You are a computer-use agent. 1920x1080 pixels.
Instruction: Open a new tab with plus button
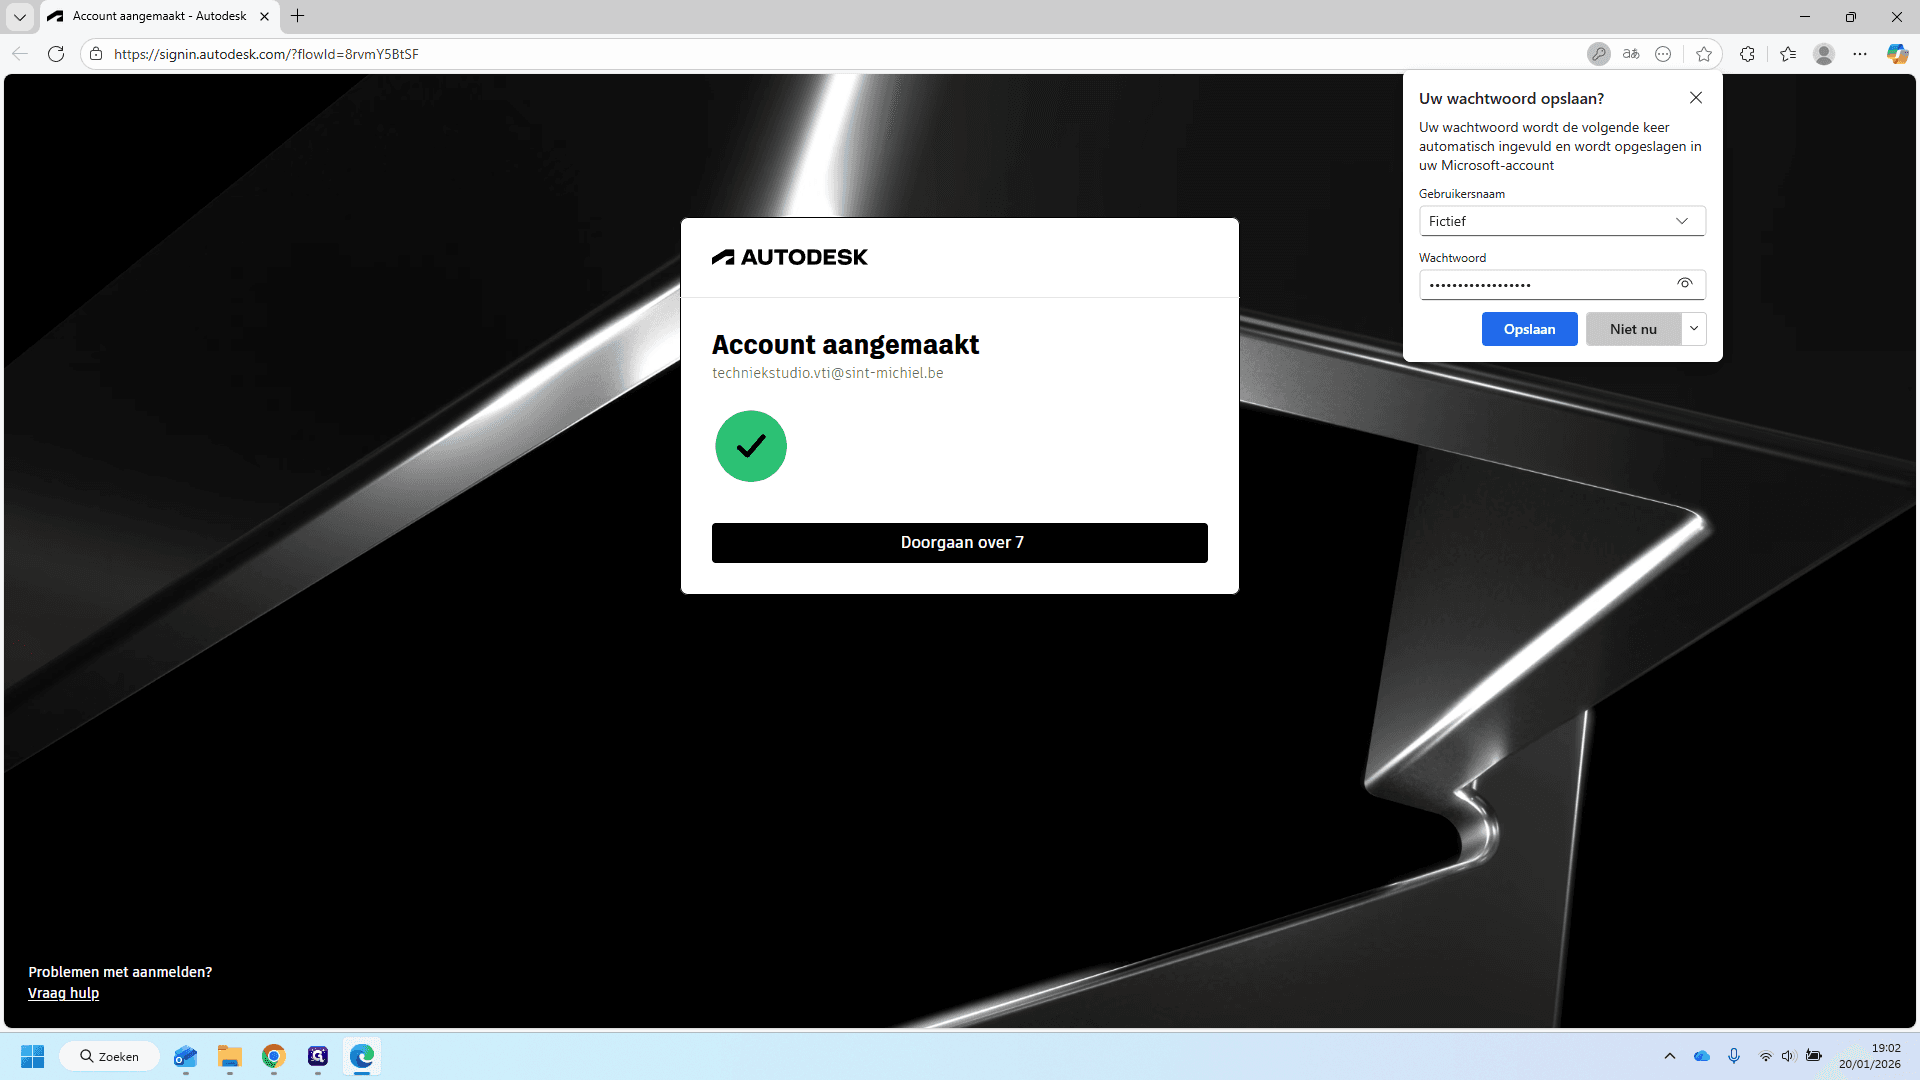coord(297,16)
